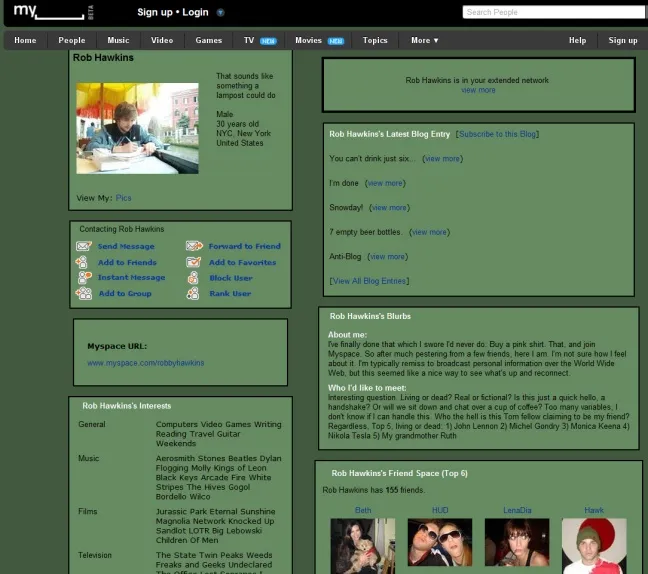This screenshot has height=574, width=648.
Task: Click the 'Rob Hawkins' profile name heading
Action: pyautogui.click(x=103, y=57)
